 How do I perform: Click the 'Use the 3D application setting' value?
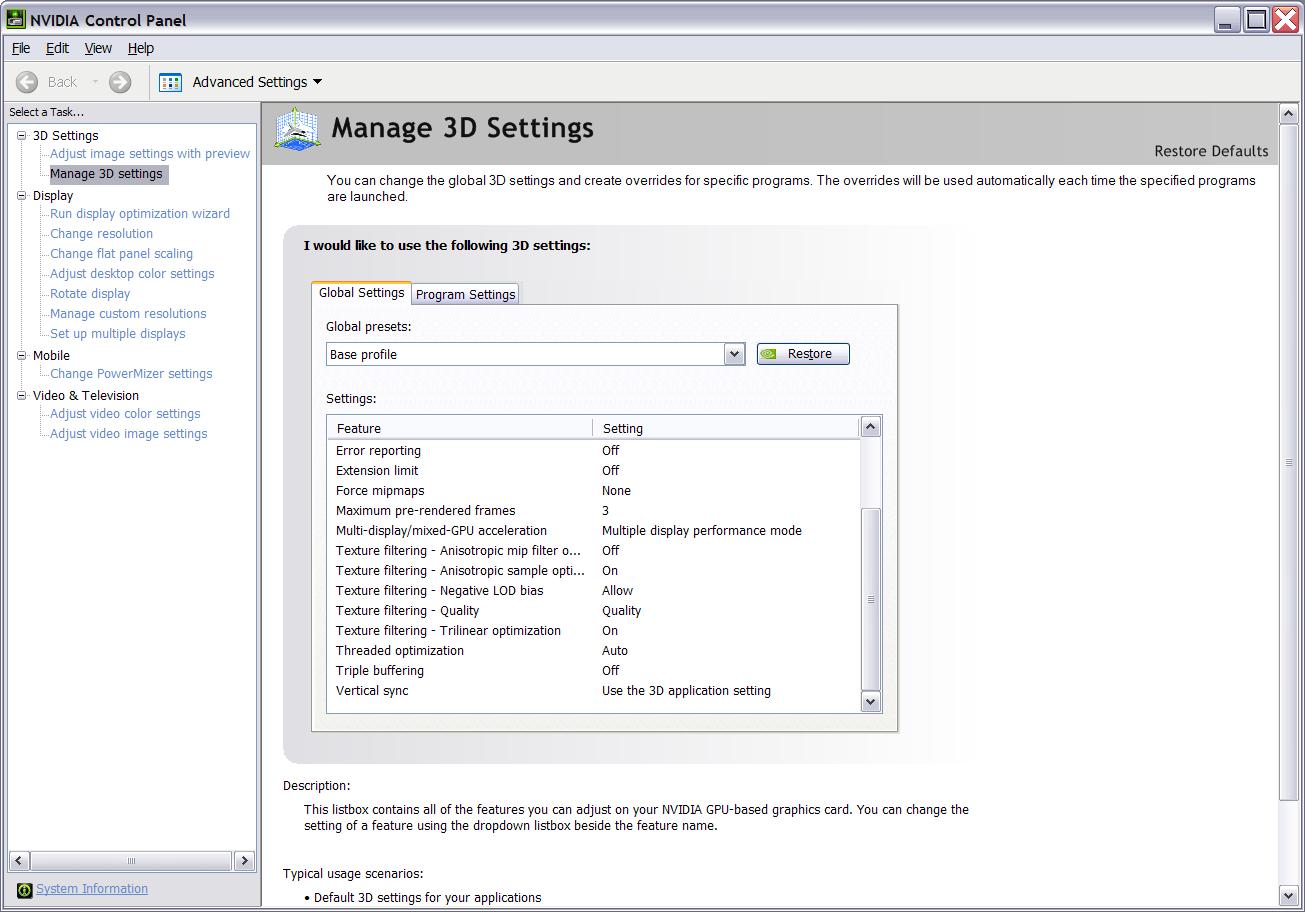[x=686, y=691]
